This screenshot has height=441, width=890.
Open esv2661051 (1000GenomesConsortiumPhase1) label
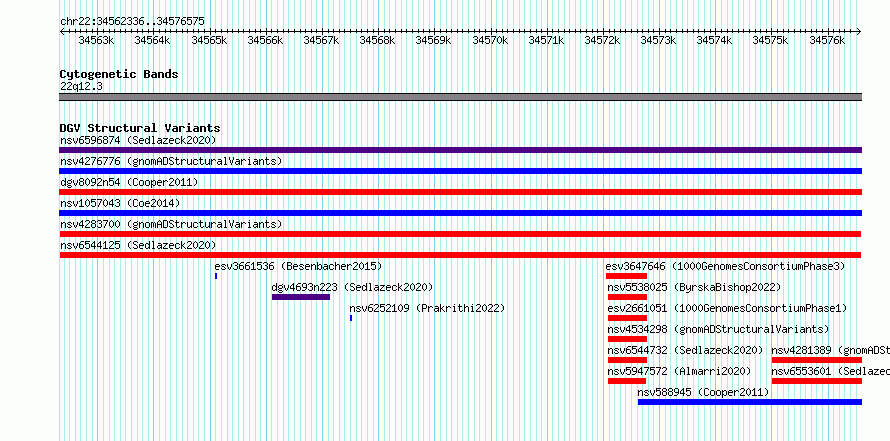point(727,308)
